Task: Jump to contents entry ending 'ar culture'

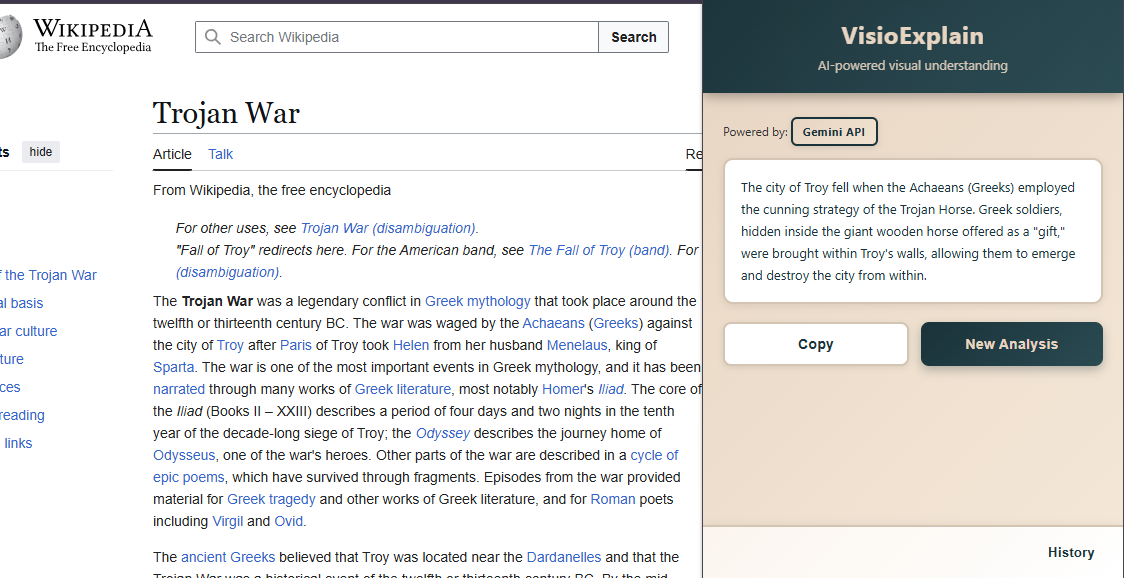Action: click(29, 331)
